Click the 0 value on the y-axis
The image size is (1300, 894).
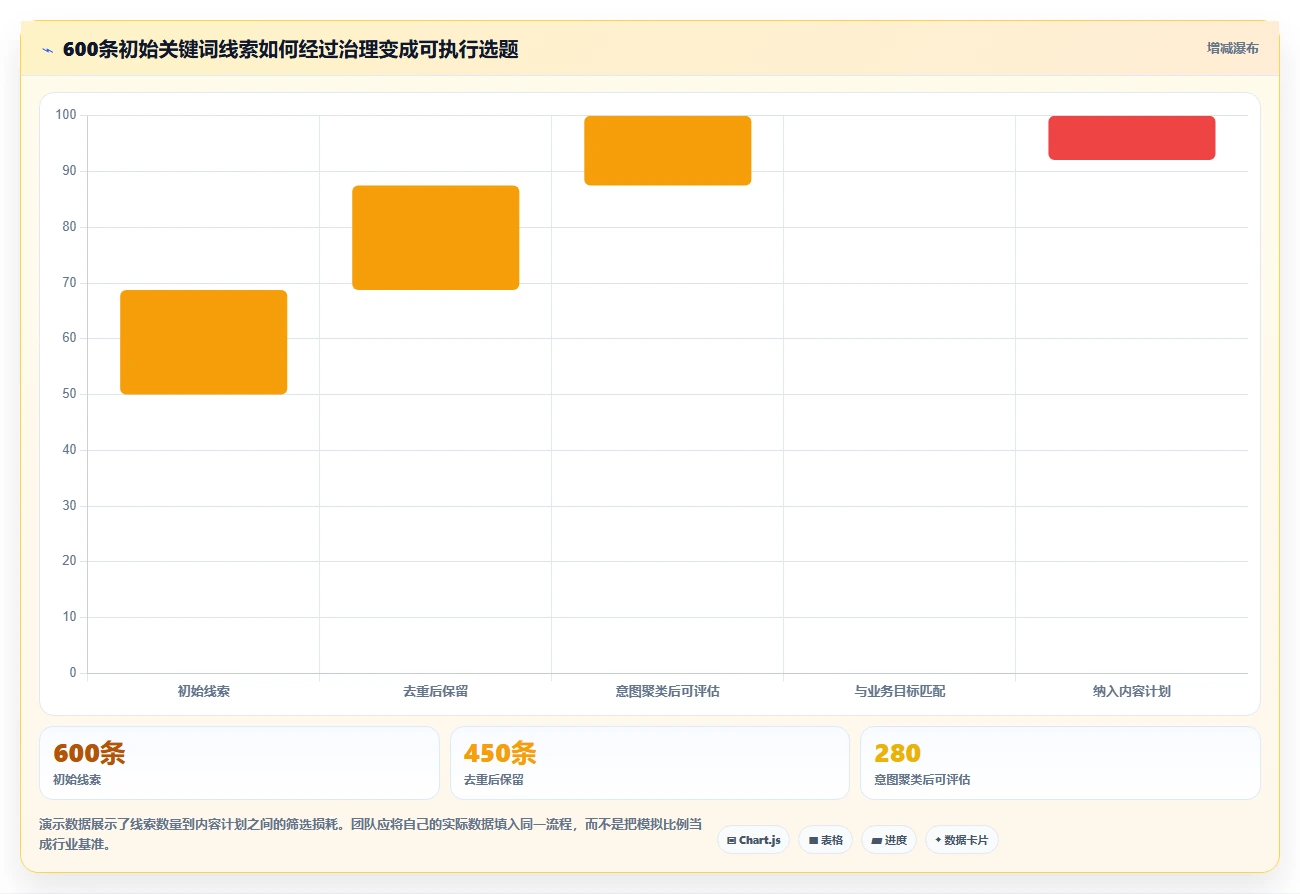coord(73,673)
